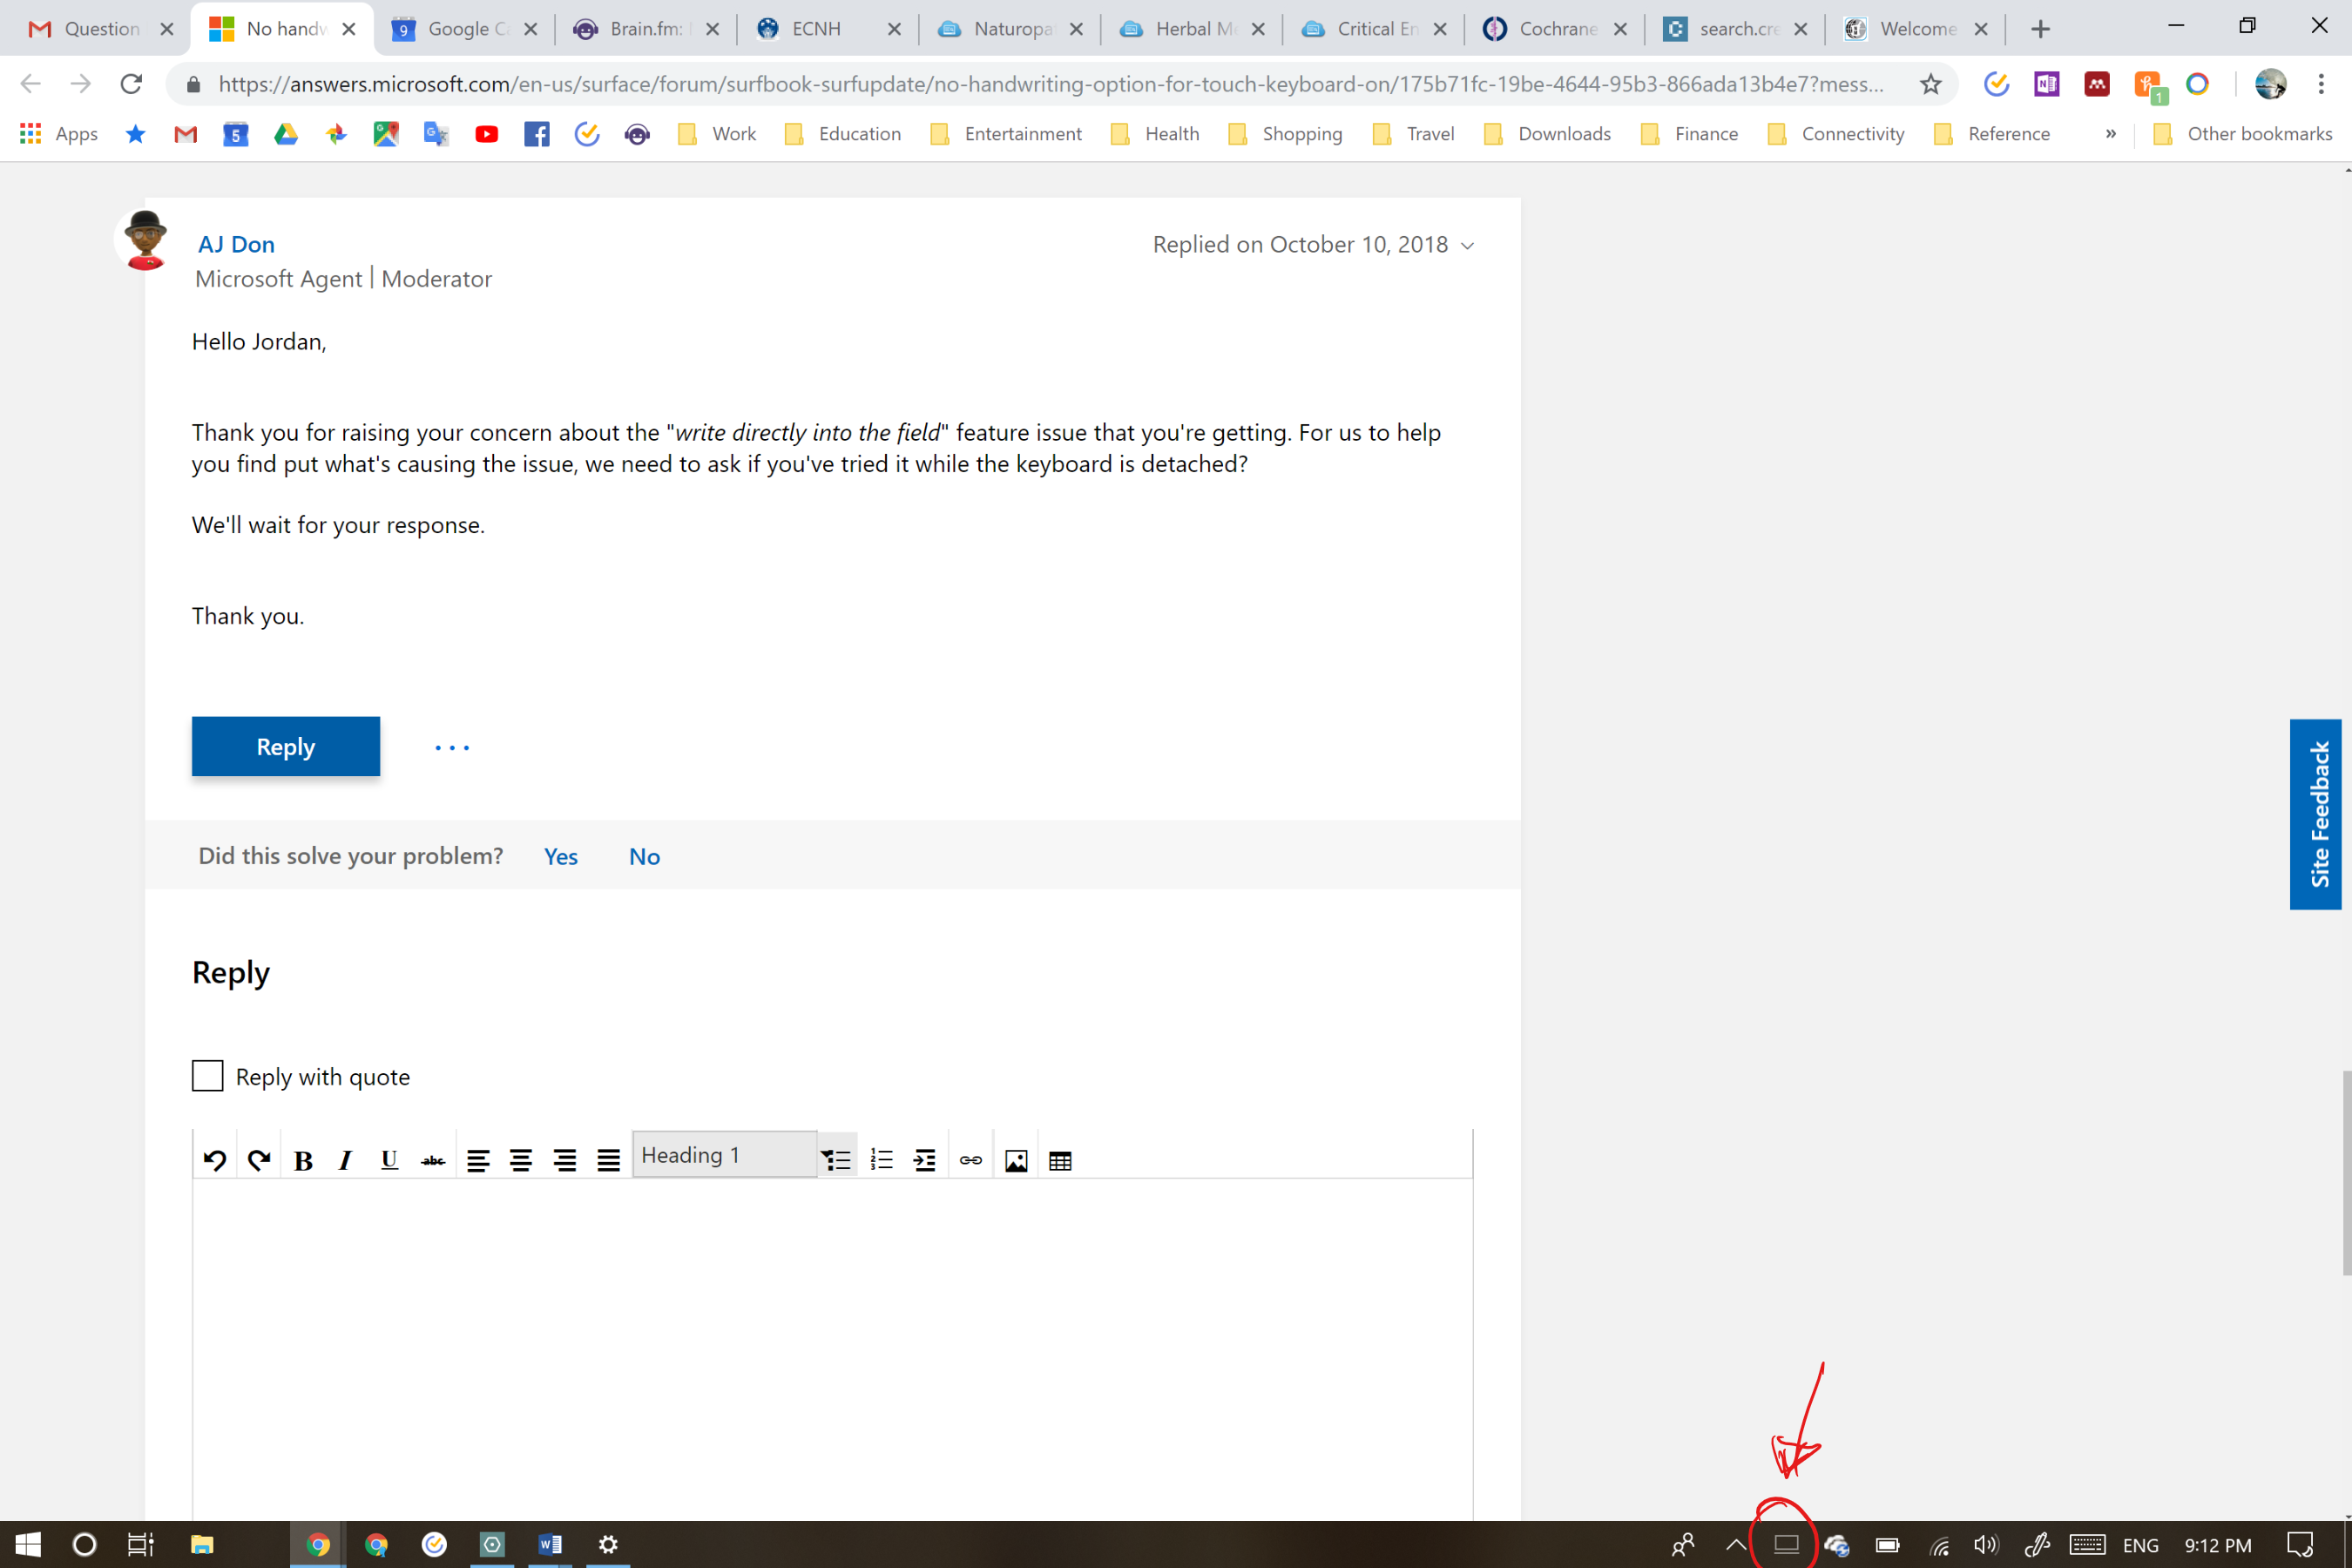Screen dimensions: 2352x1568
Task: Click the insert hyperlink icon
Action: (x=970, y=1160)
